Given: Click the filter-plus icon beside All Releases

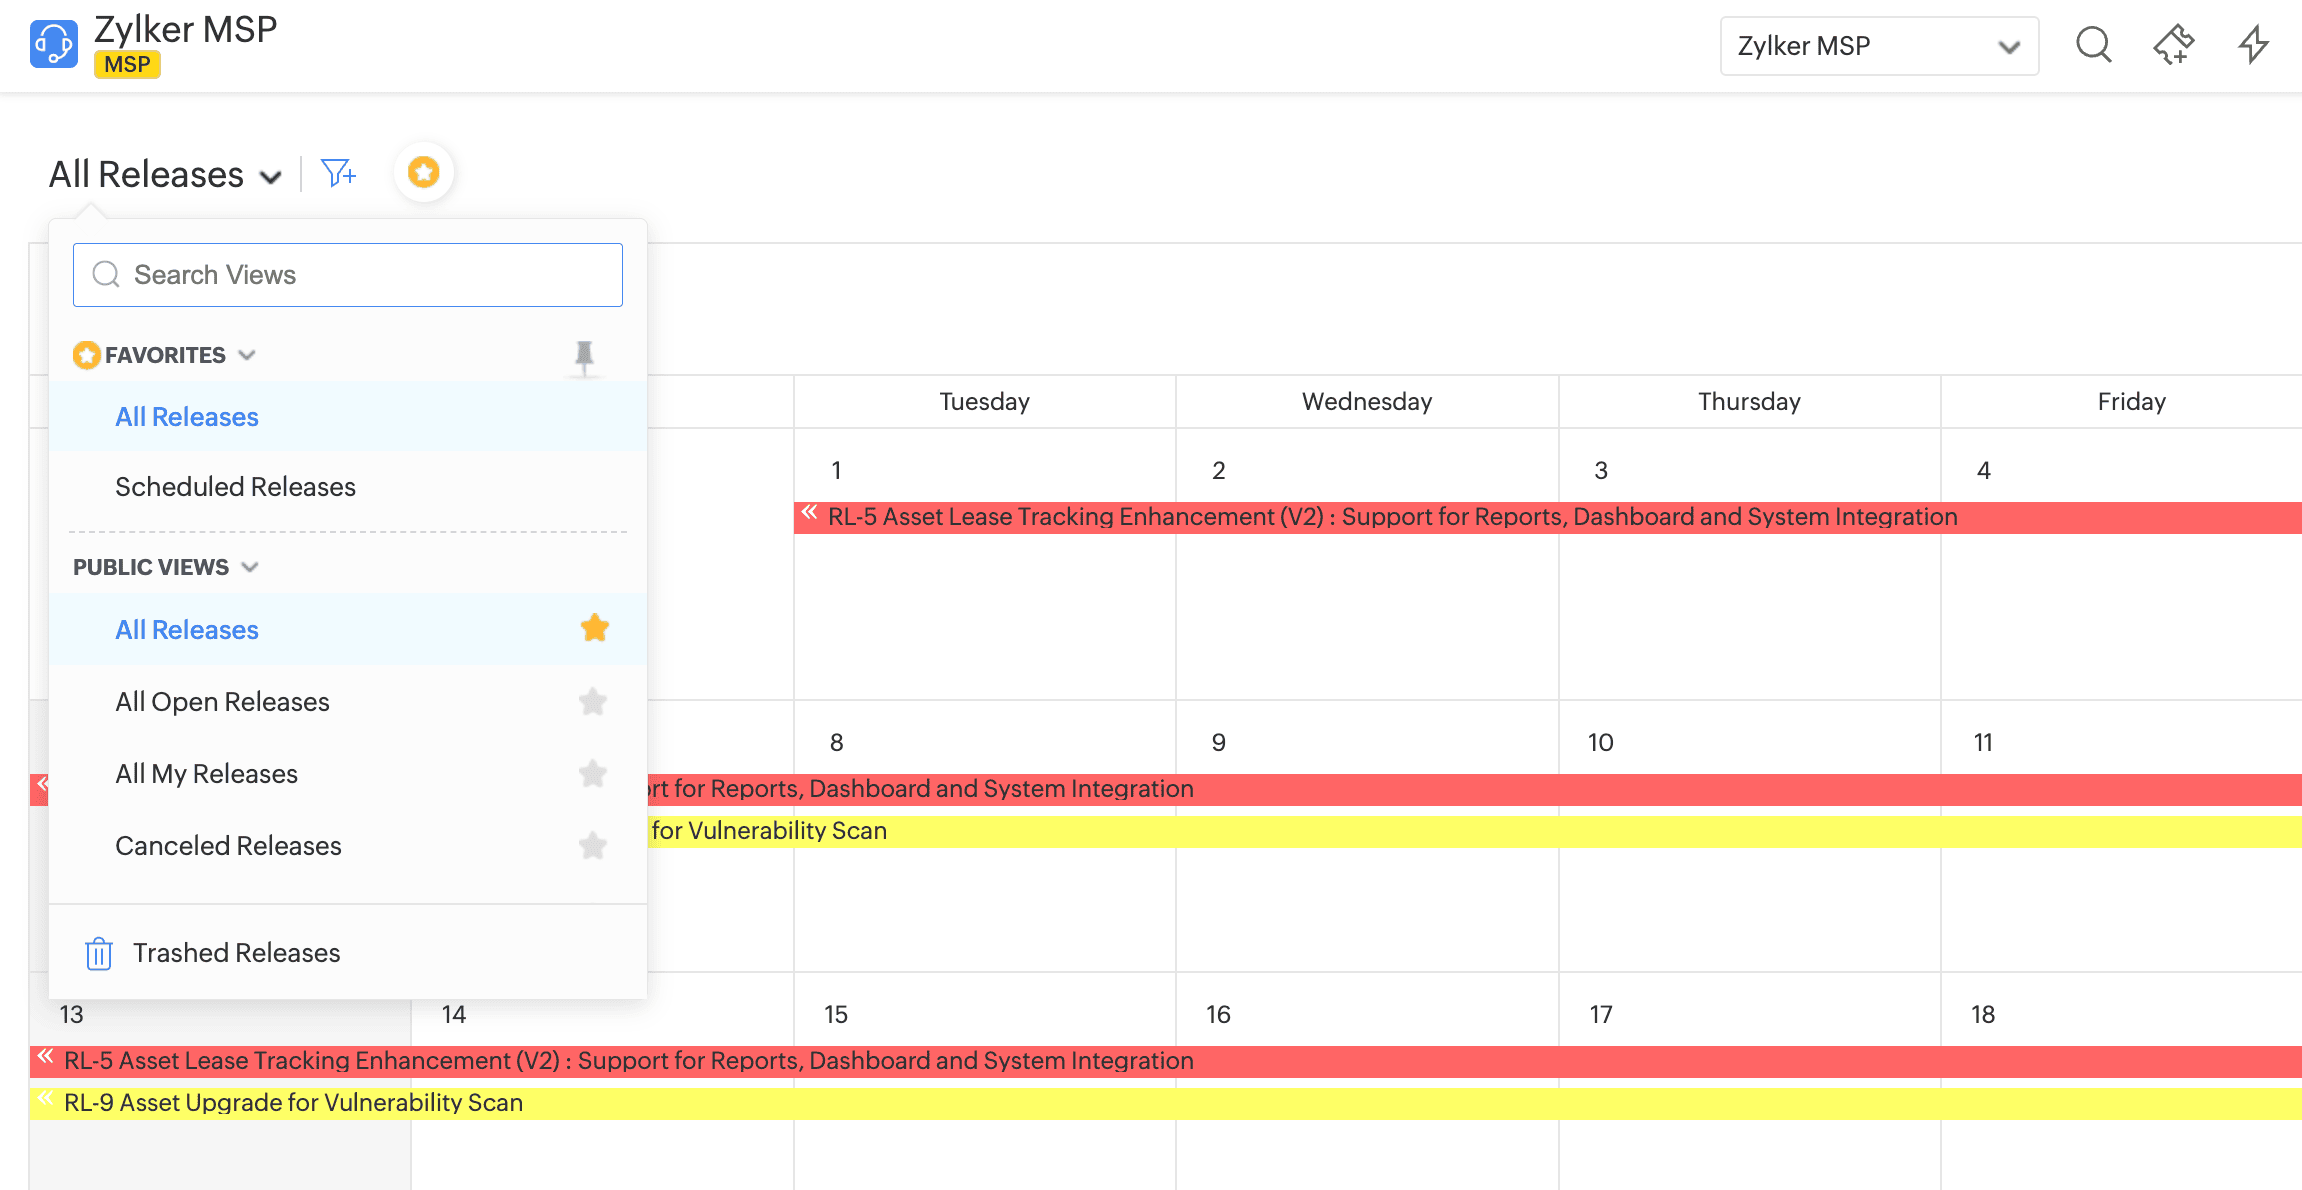Looking at the screenshot, I should tap(338, 174).
